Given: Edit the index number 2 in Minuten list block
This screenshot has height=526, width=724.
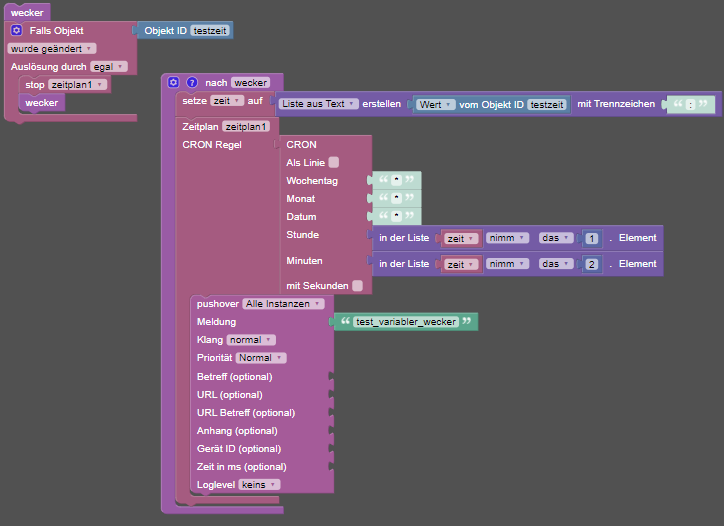Looking at the screenshot, I should click(x=591, y=264).
